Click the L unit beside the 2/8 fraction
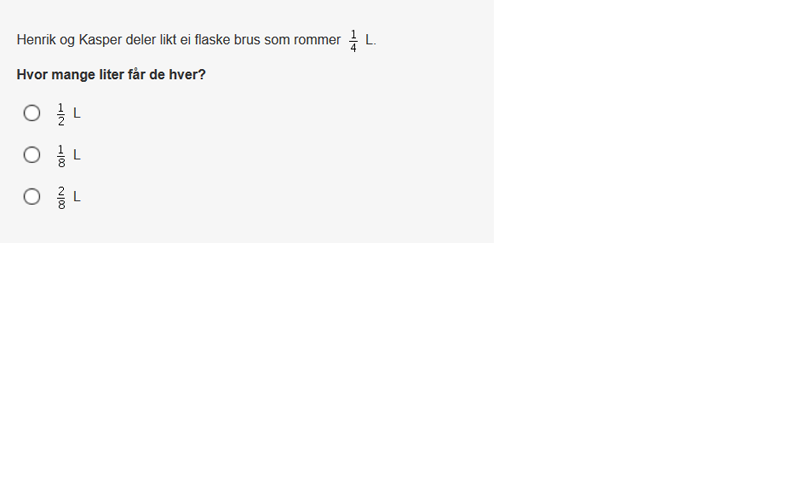Viewport: 809px width, 500px height. 77,198
